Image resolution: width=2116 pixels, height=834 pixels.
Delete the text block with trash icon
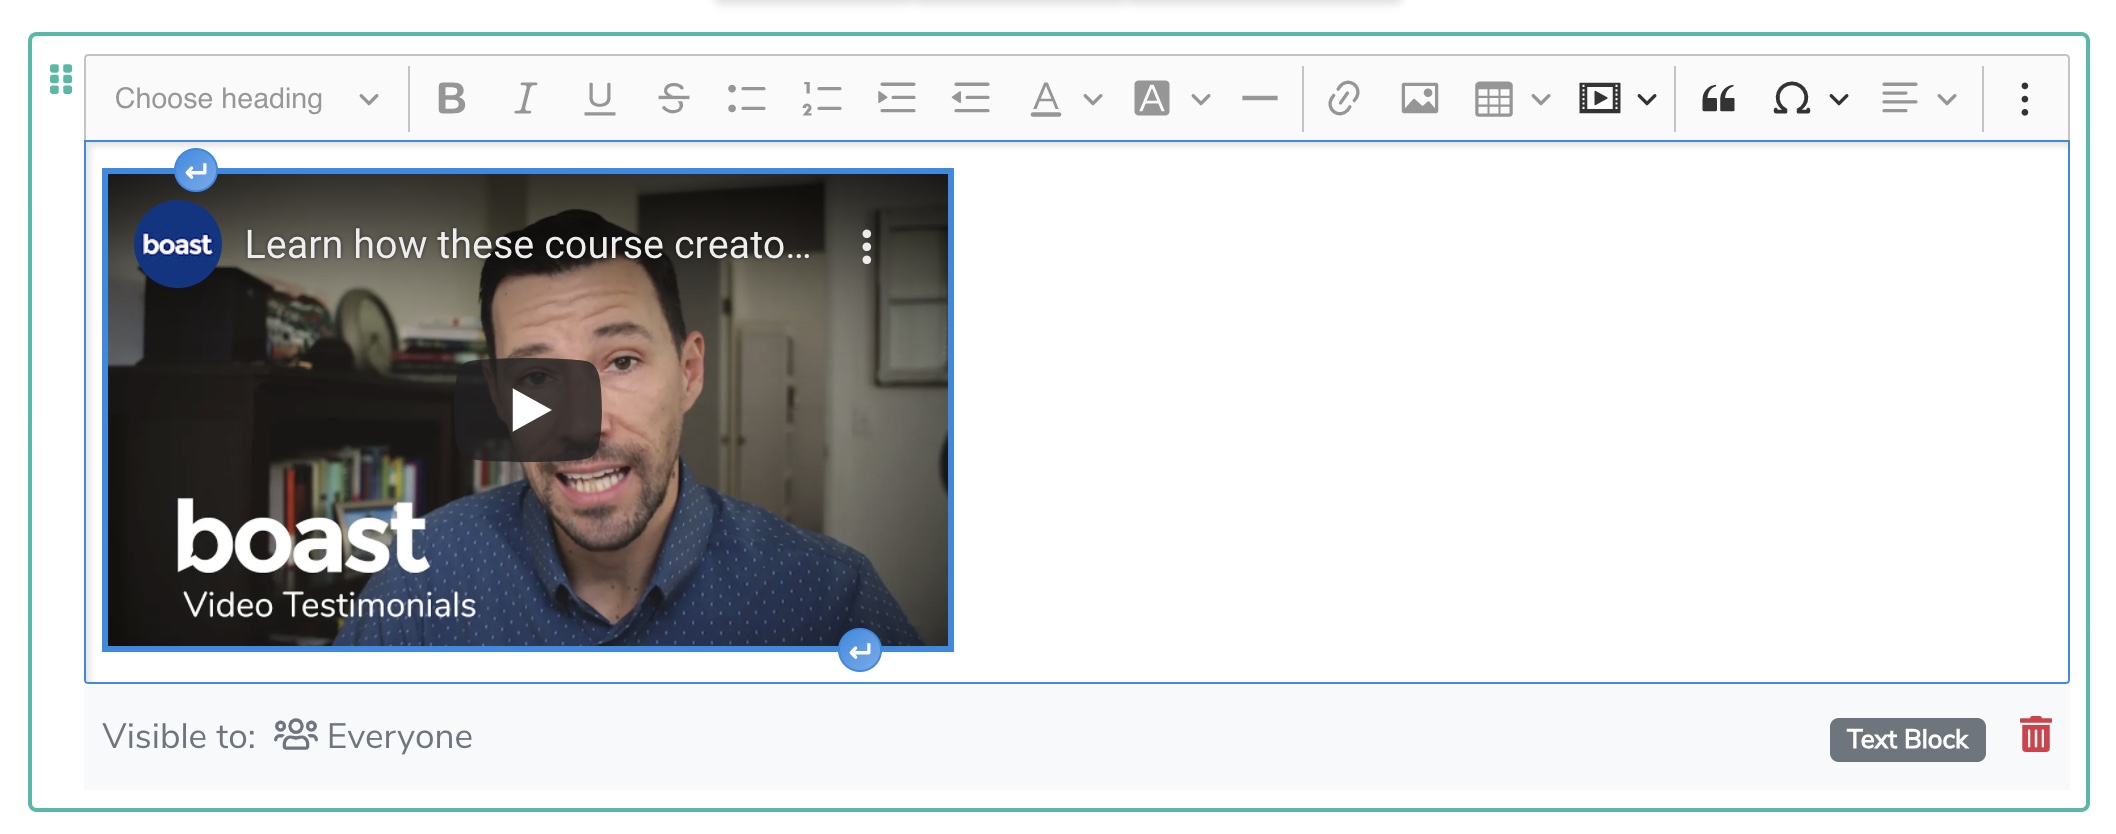(x=2035, y=735)
